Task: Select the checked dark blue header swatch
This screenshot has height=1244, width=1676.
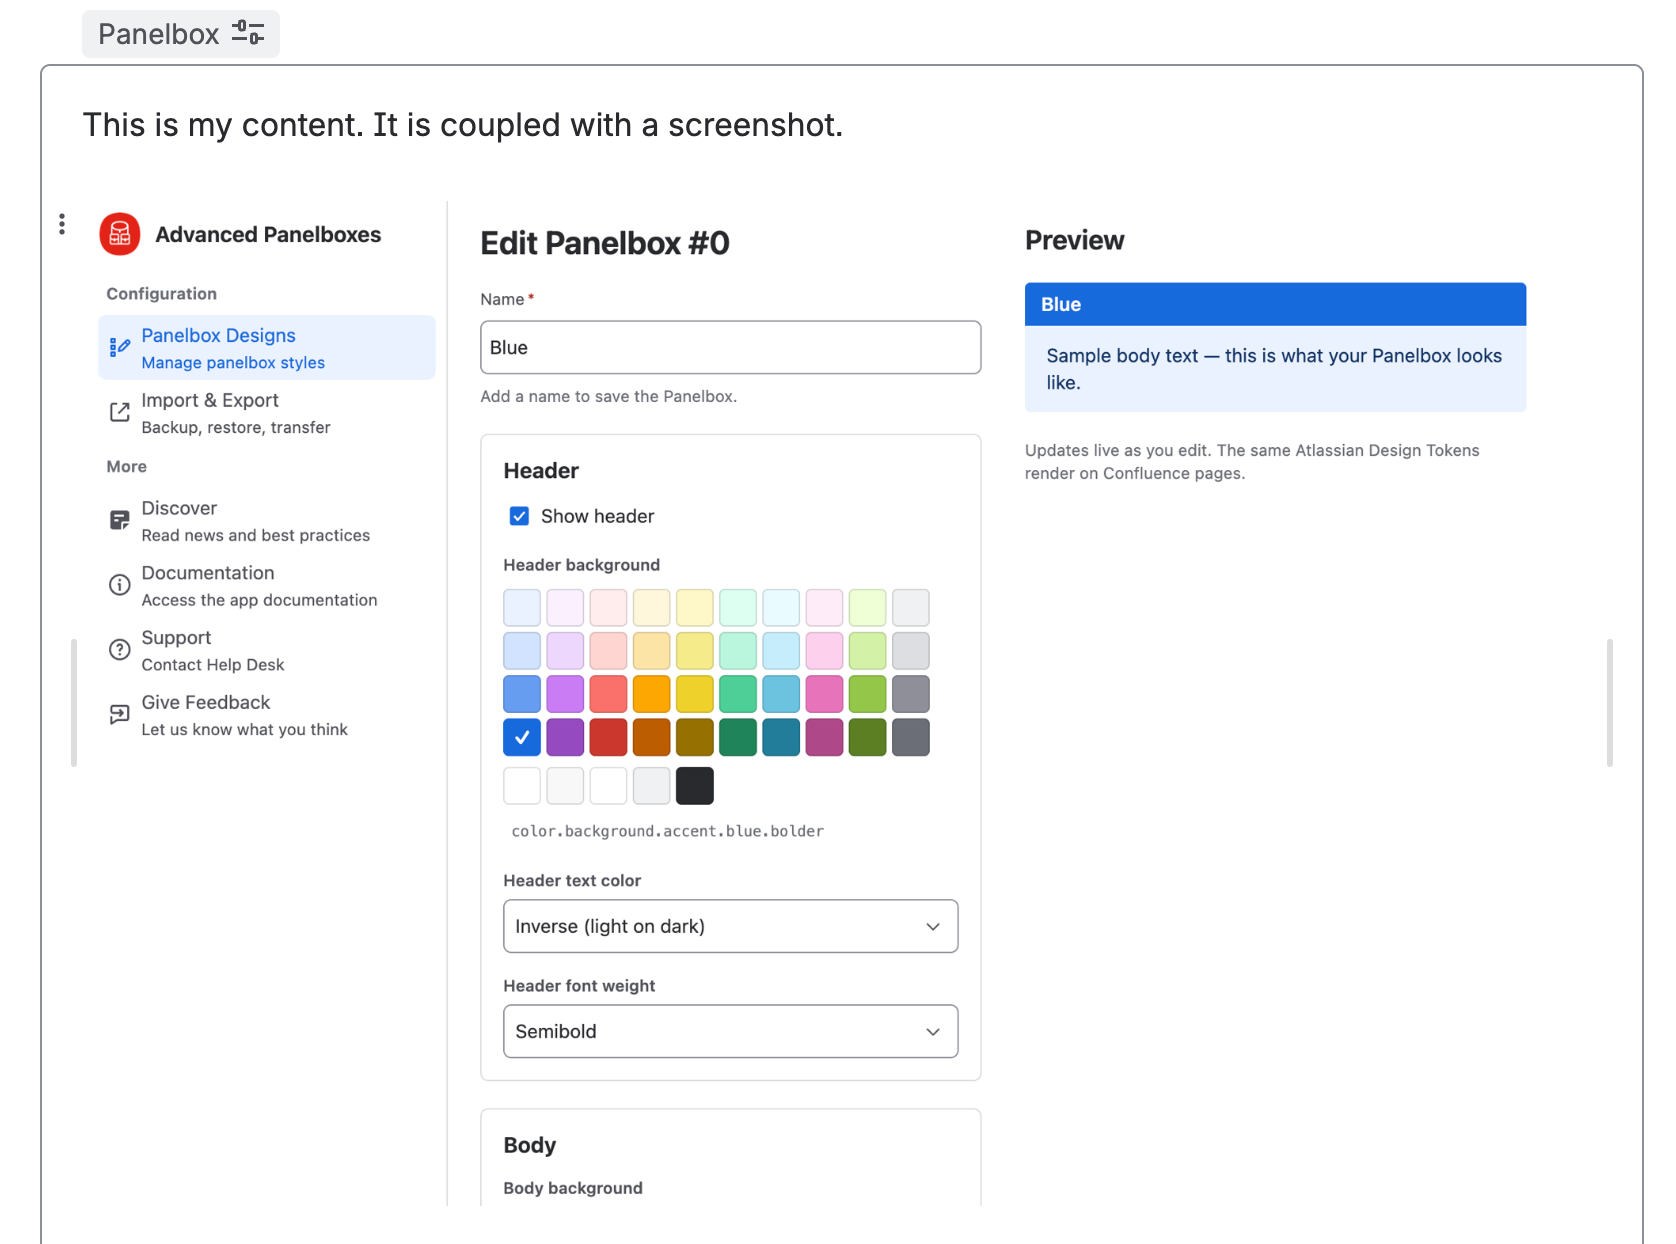Action: [x=522, y=737]
